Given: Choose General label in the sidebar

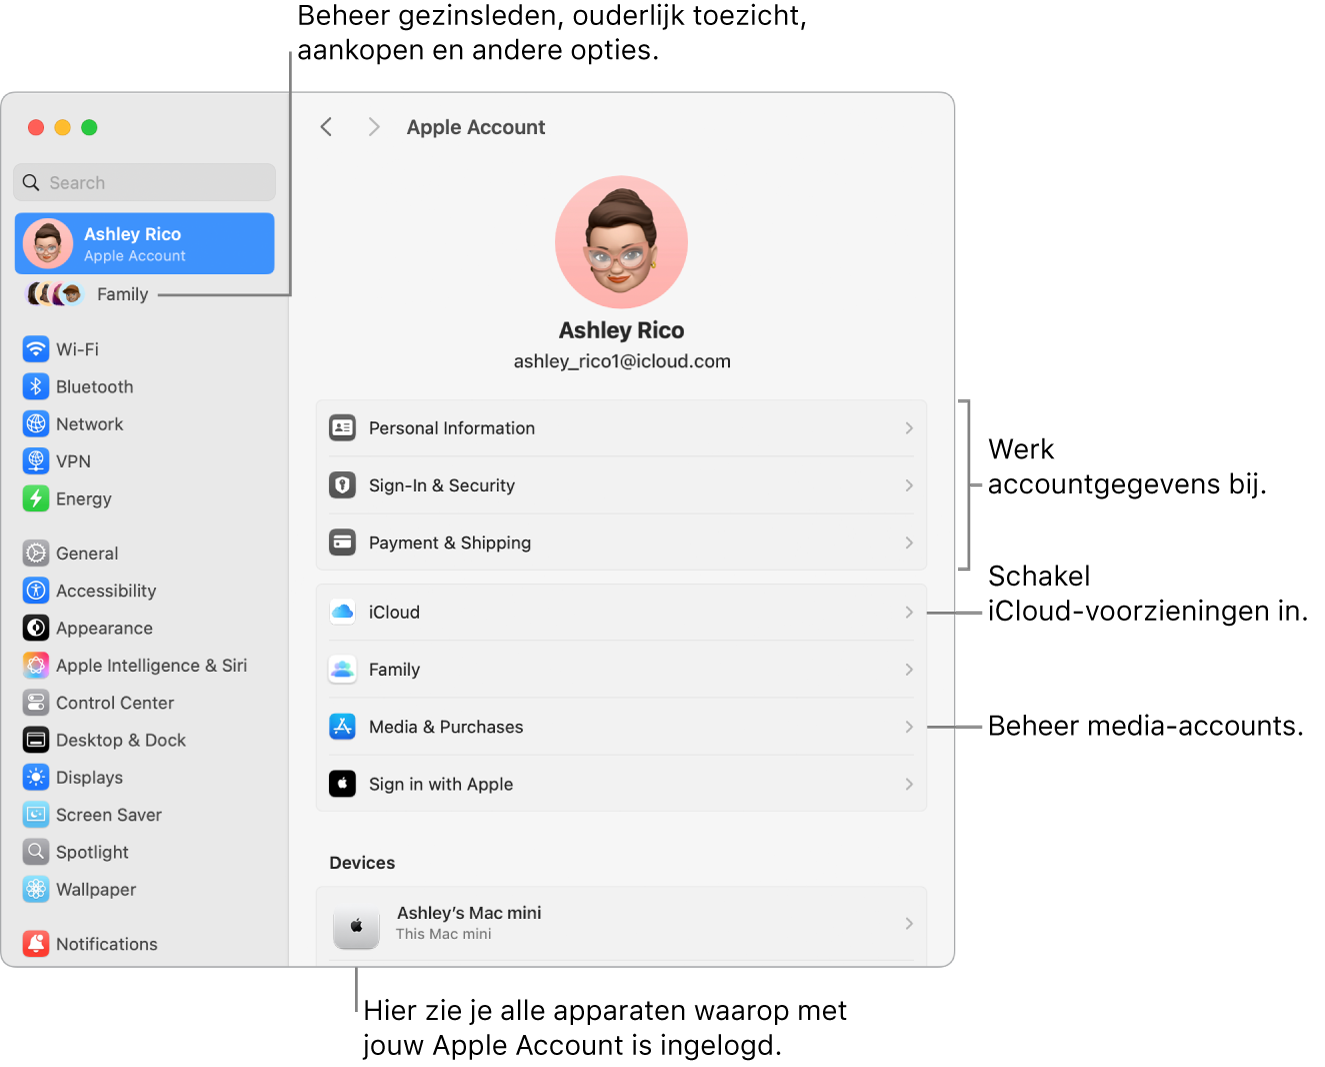Looking at the screenshot, I should coord(87,553).
